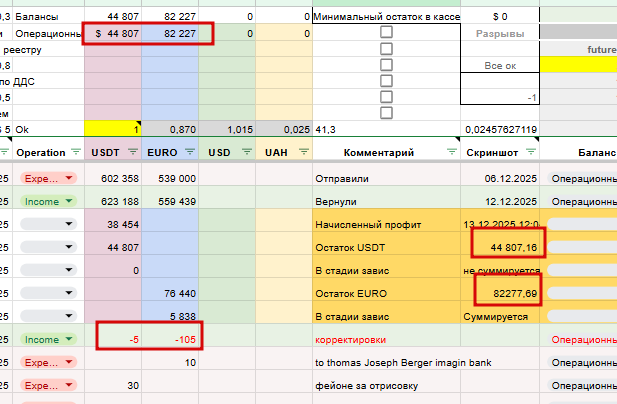
Task: Tick the checkbox just above the 41,3 cell
Action: tap(386, 113)
